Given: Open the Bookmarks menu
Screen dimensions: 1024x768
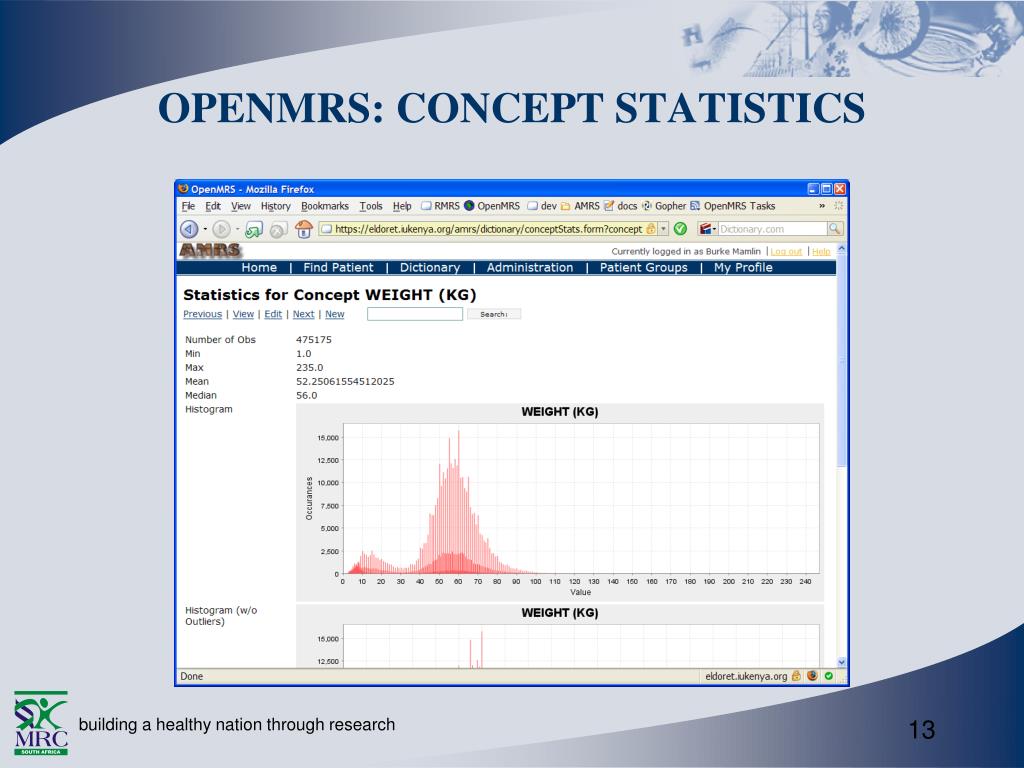Looking at the screenshot, I should (x=325, y=206).
